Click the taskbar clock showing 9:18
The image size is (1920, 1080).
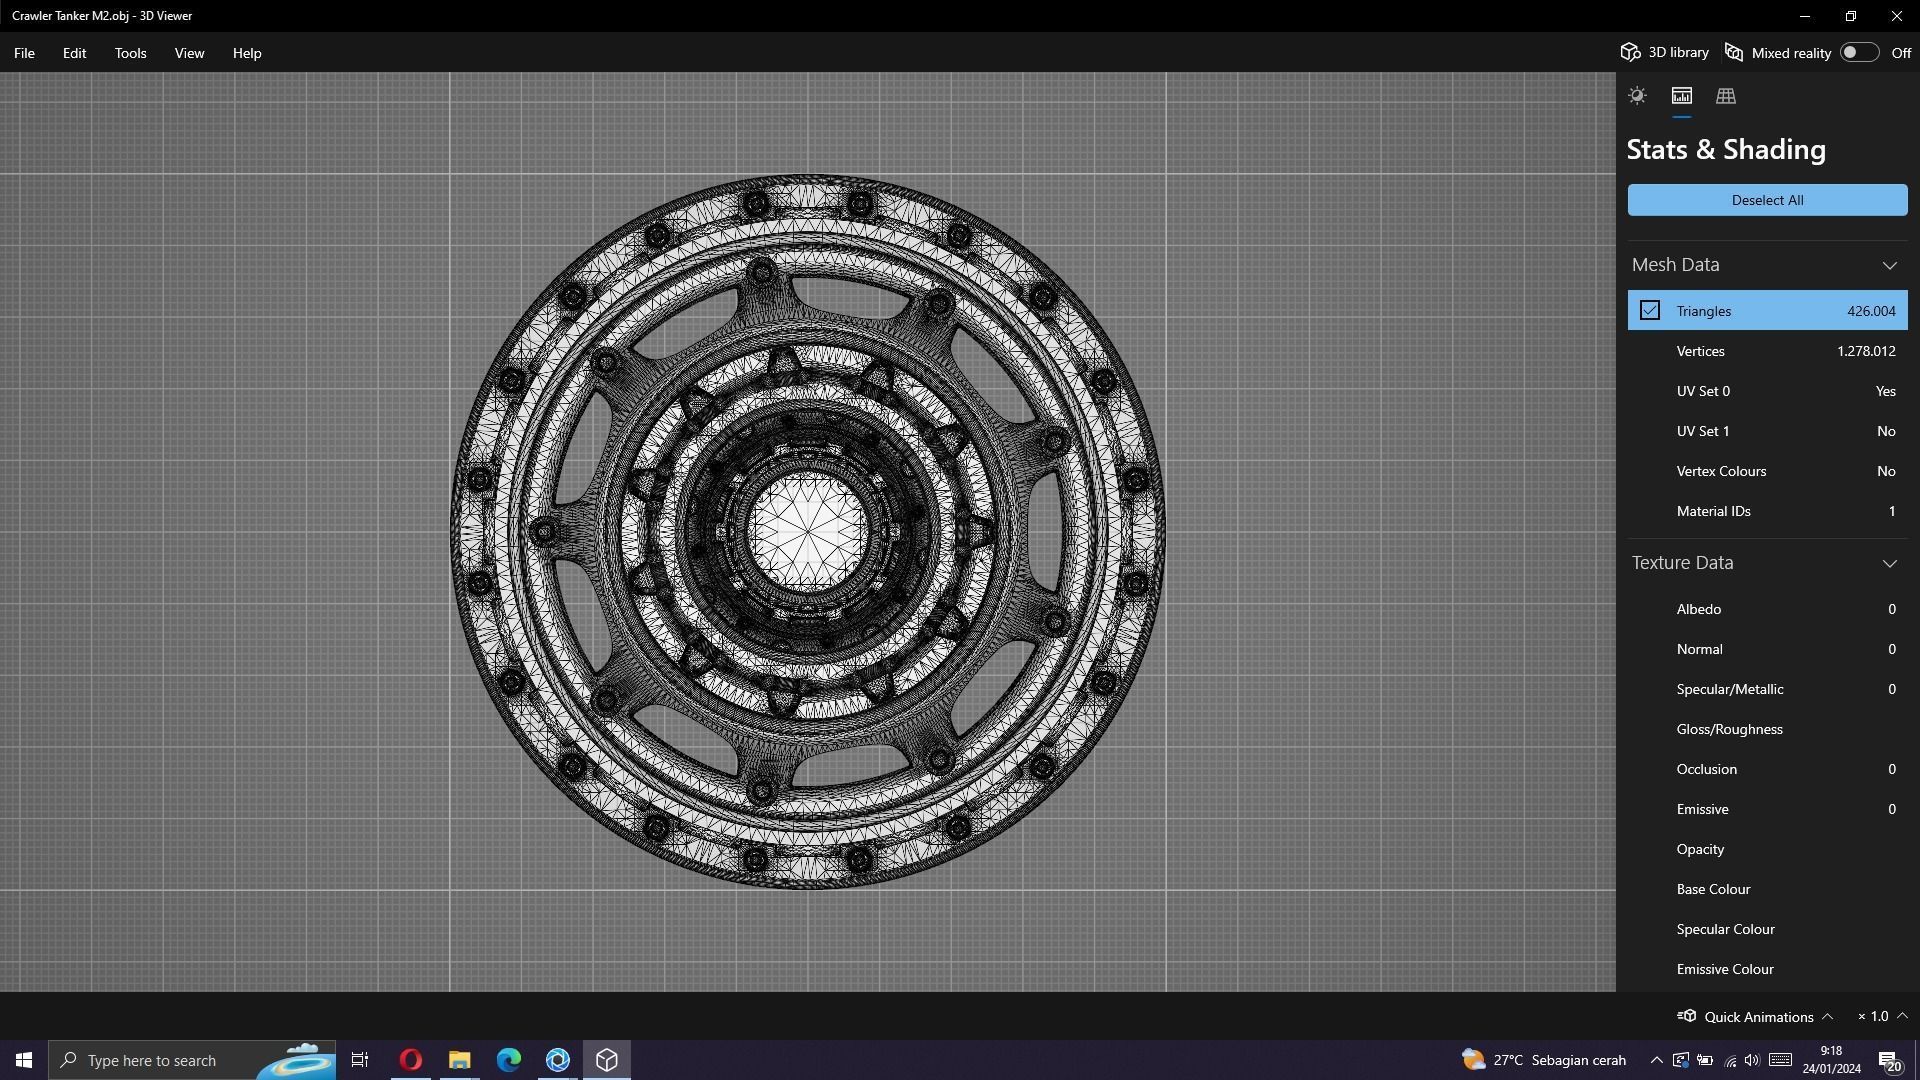1831,1060
